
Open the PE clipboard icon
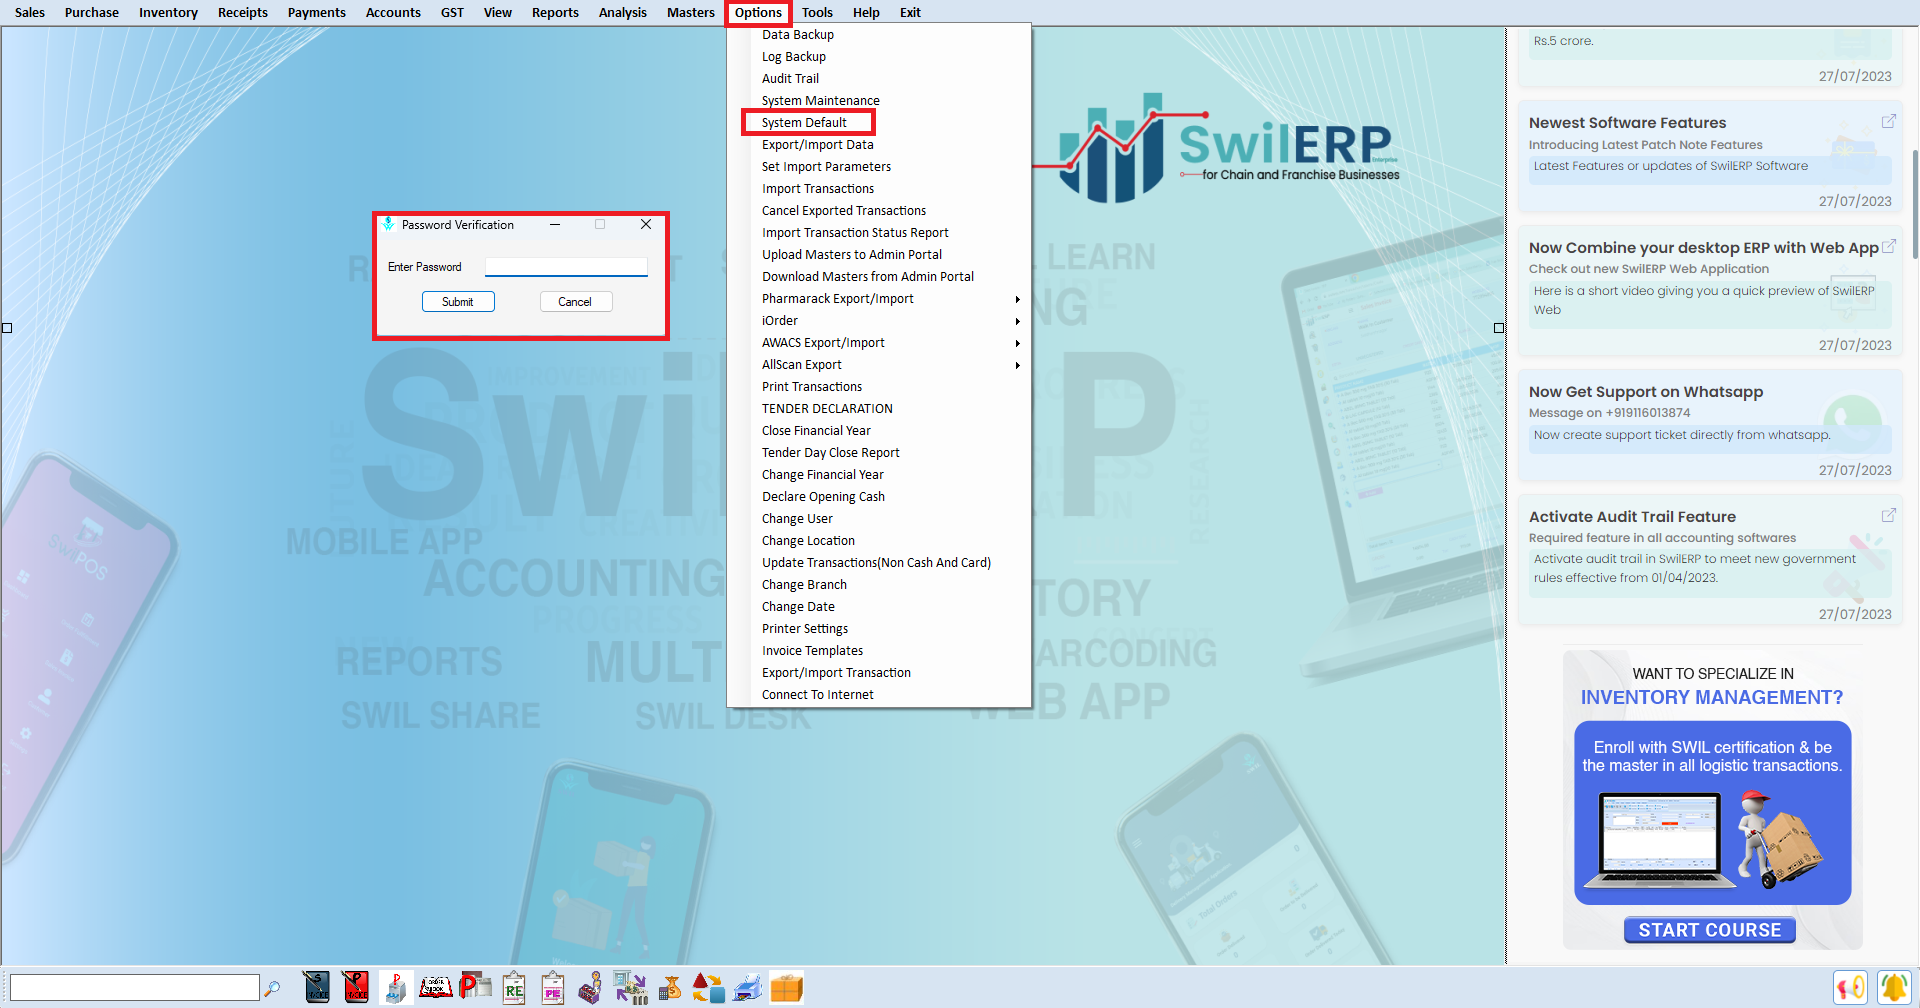coord(553,987)
